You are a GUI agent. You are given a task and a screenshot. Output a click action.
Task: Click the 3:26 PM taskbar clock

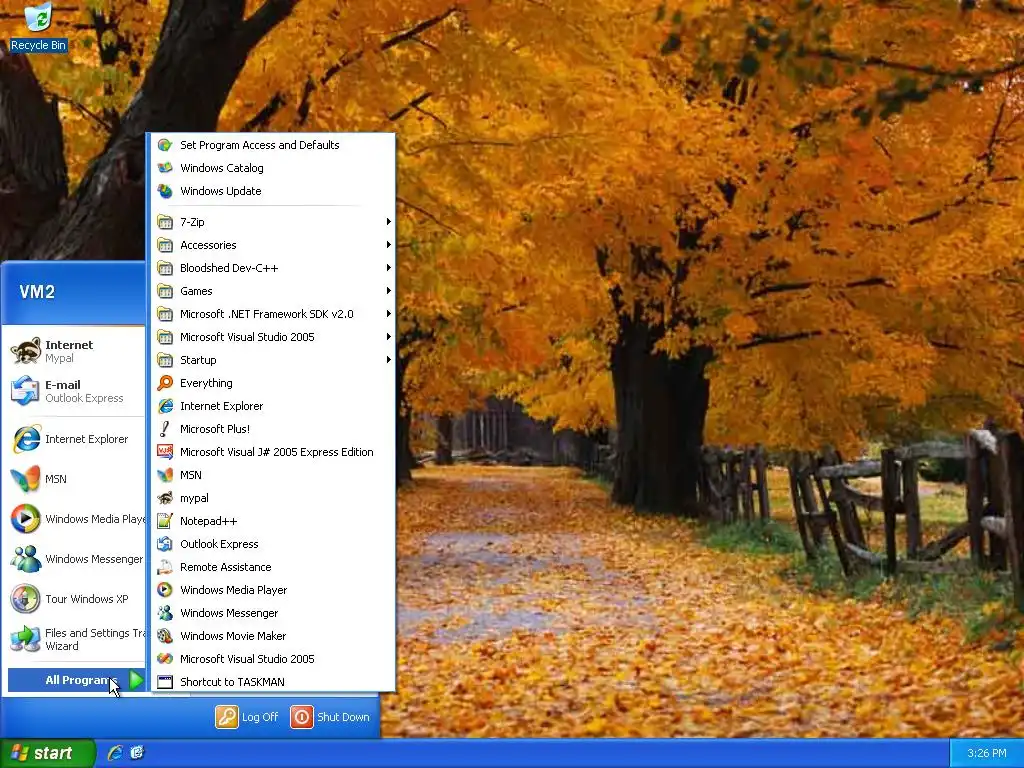coord(986,753)
